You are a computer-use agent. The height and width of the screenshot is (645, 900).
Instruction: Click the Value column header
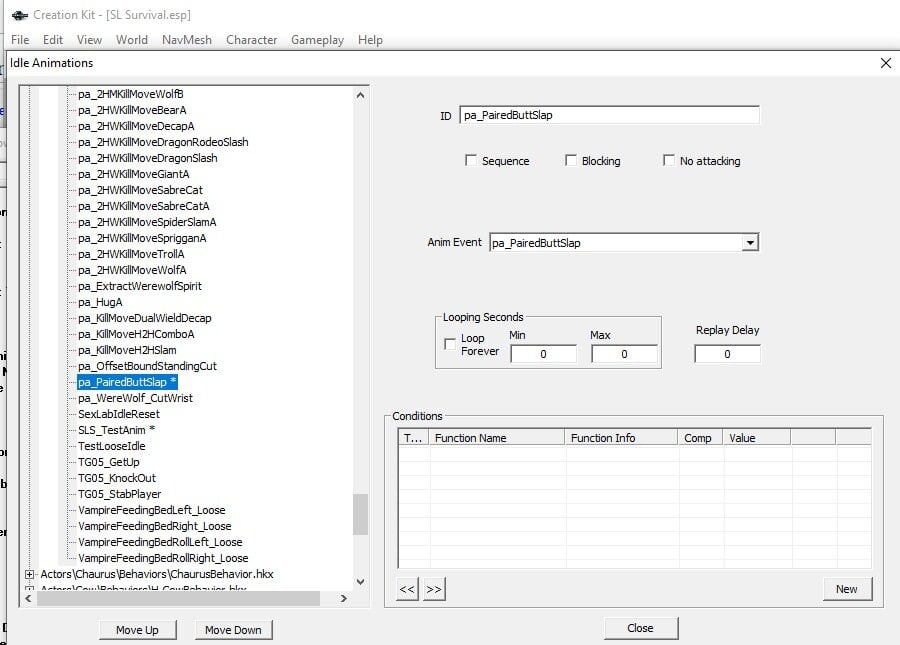point(757,438)
